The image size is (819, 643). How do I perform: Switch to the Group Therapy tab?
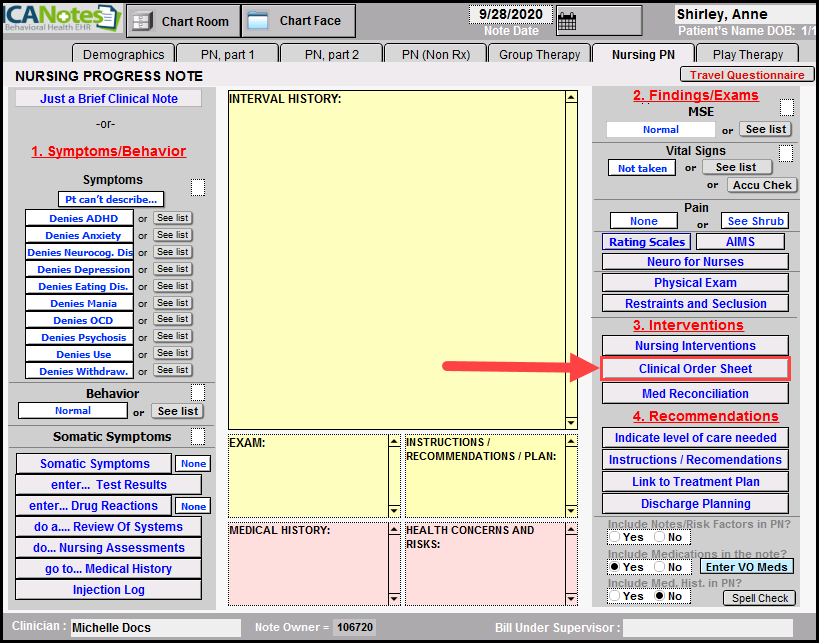click(x=539, y=55)
